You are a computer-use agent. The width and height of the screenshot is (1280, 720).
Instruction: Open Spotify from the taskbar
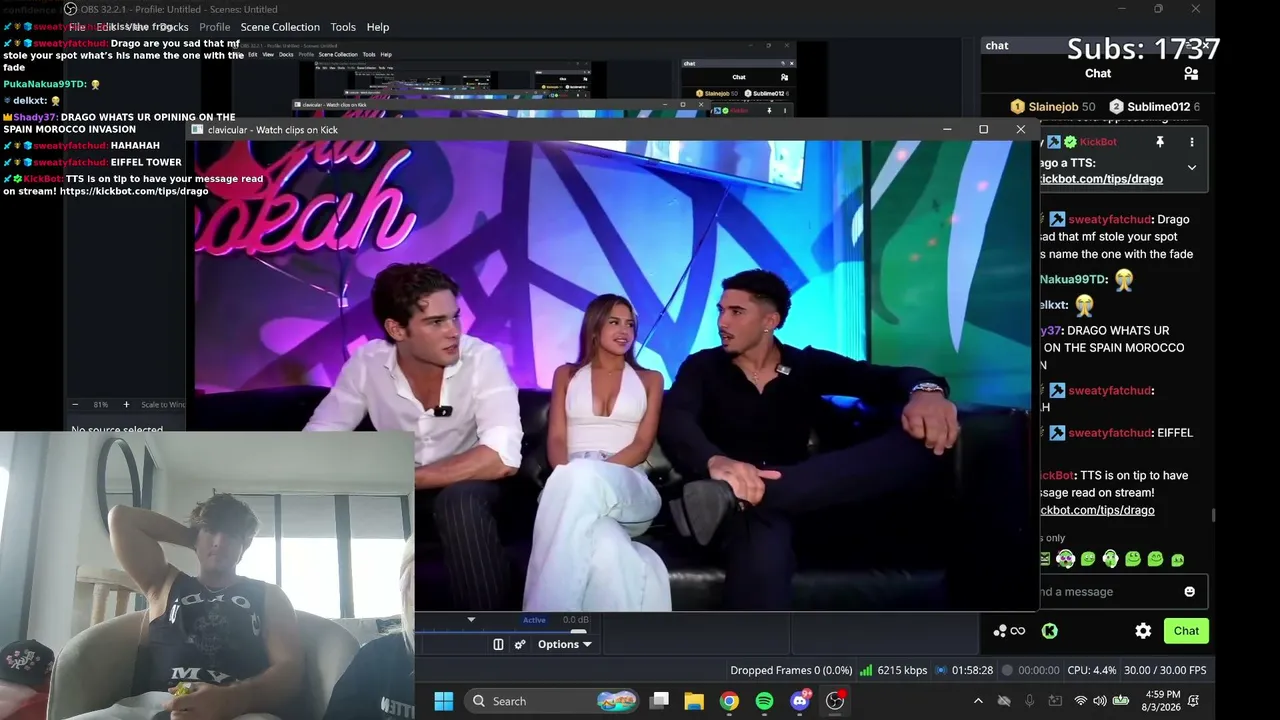point(764,701)
